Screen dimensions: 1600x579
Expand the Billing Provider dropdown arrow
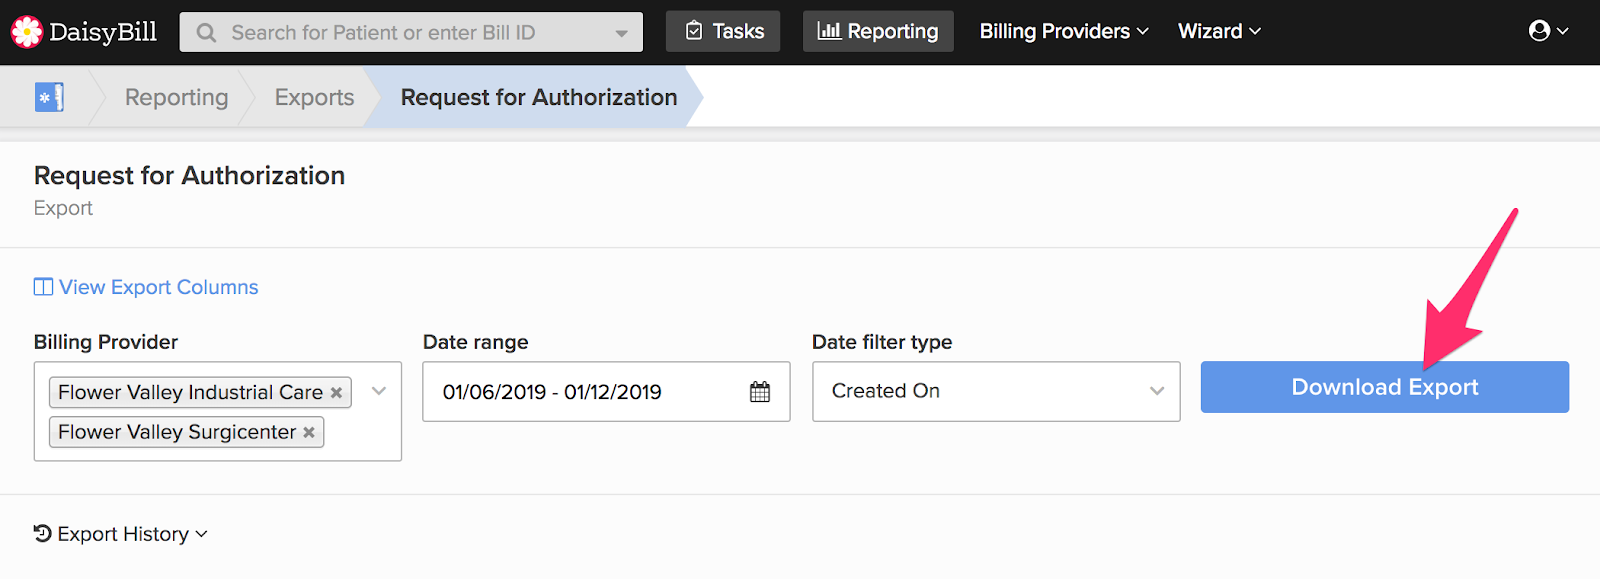tap(379, 391)
